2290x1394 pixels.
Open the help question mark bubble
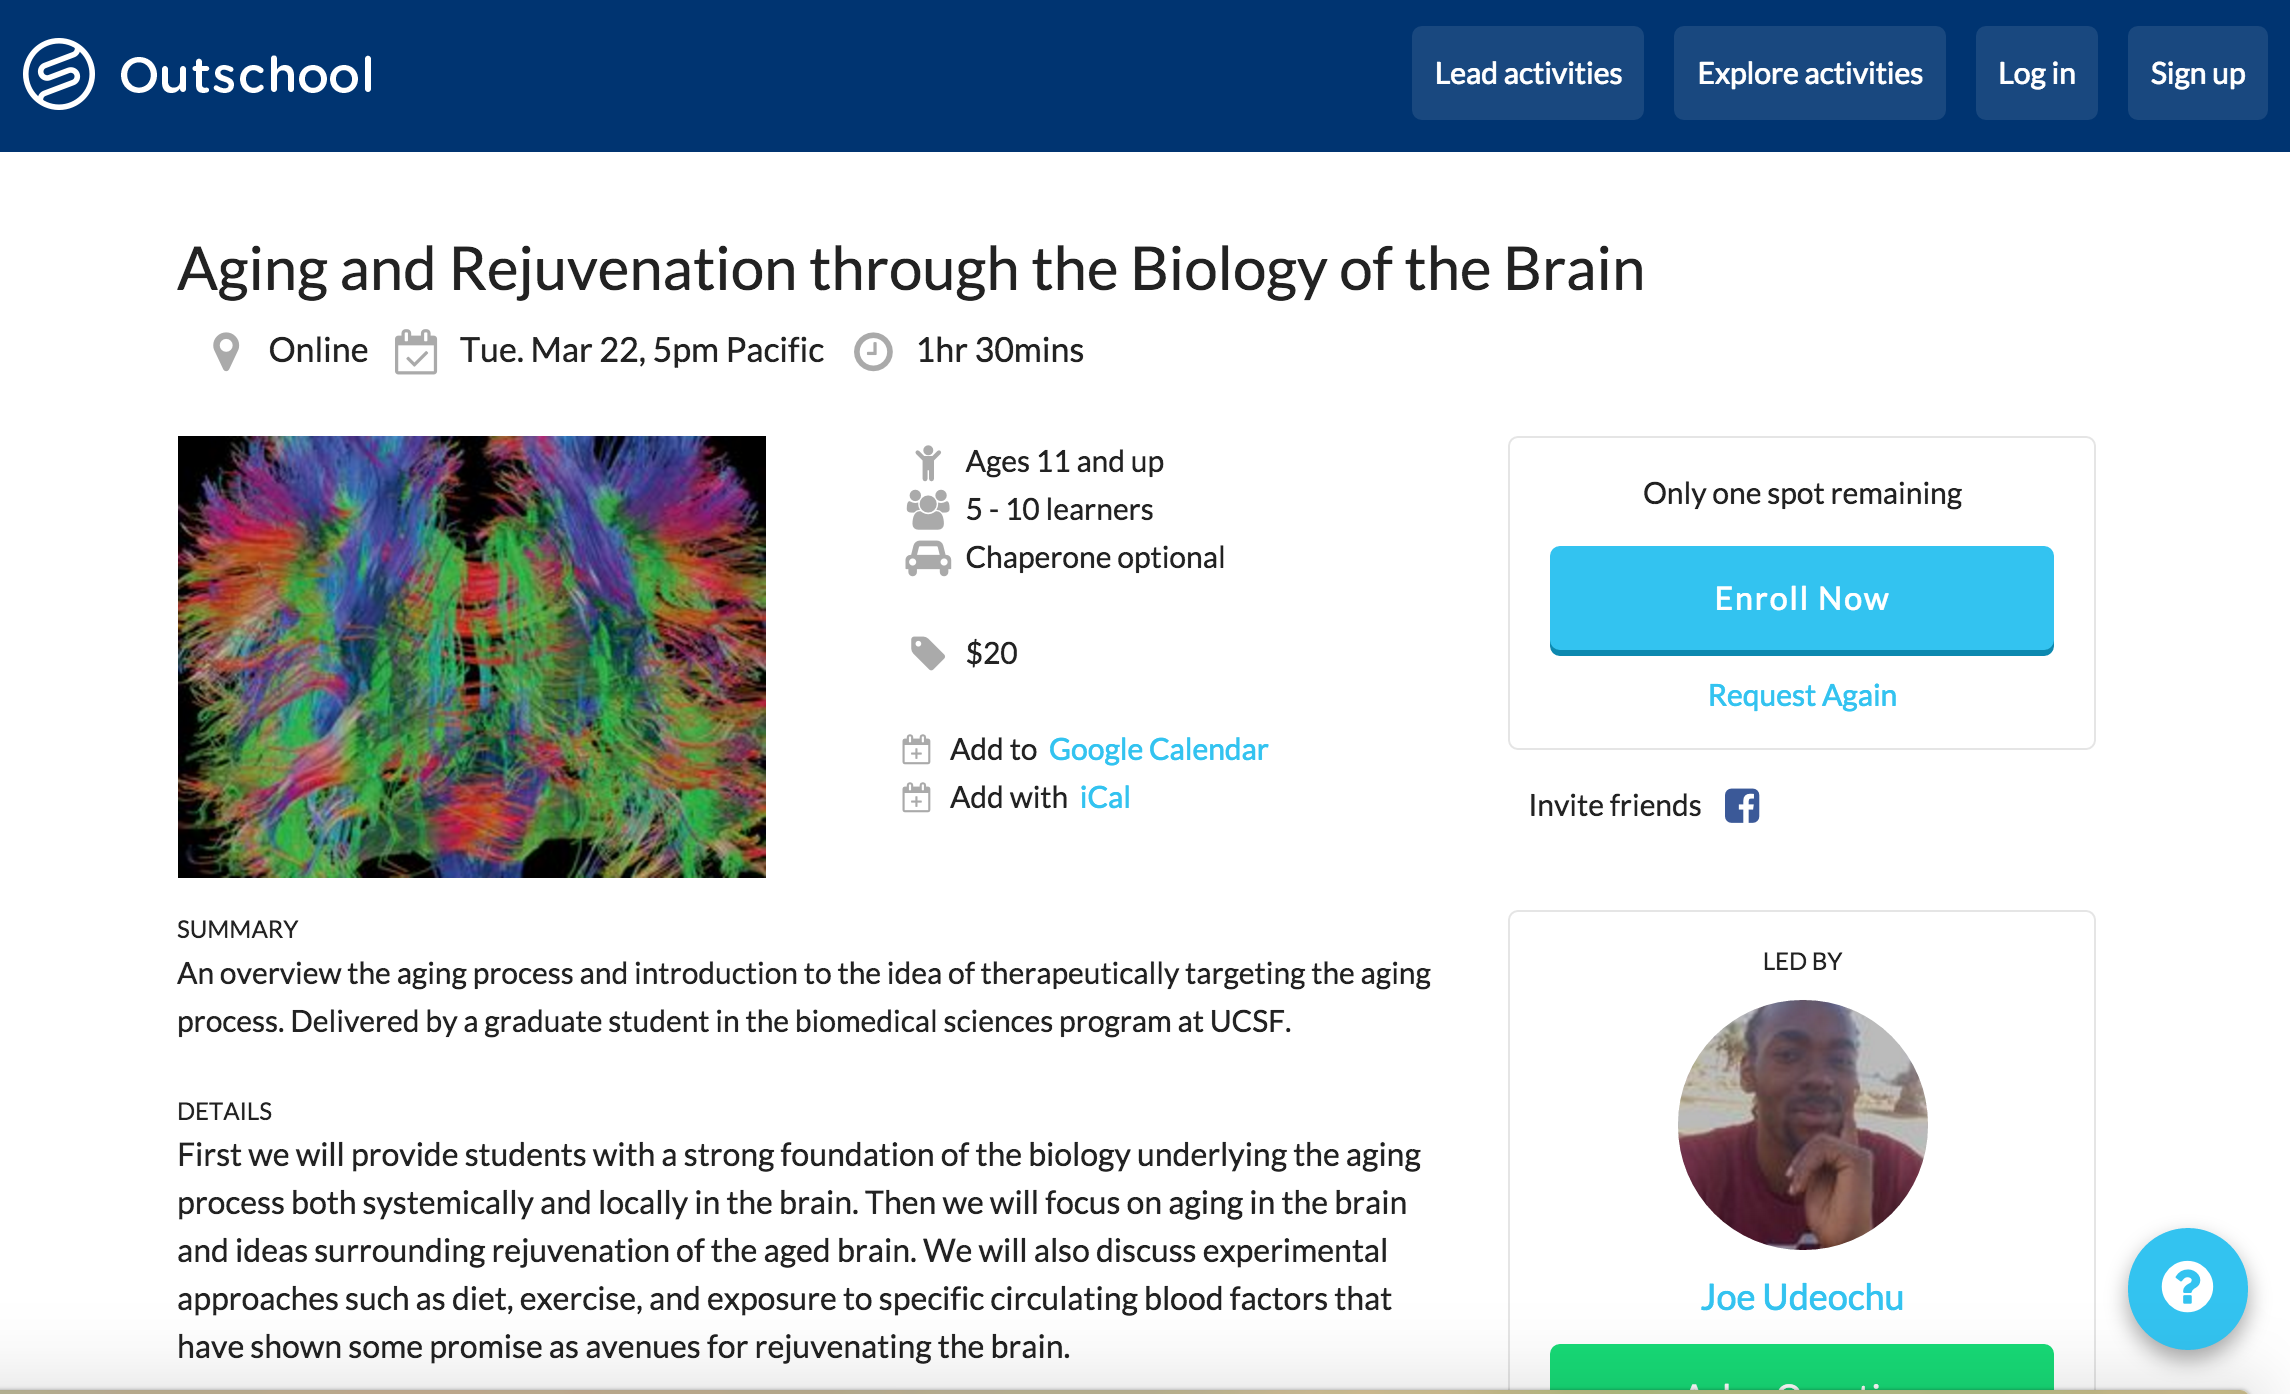[2187, 1288]
